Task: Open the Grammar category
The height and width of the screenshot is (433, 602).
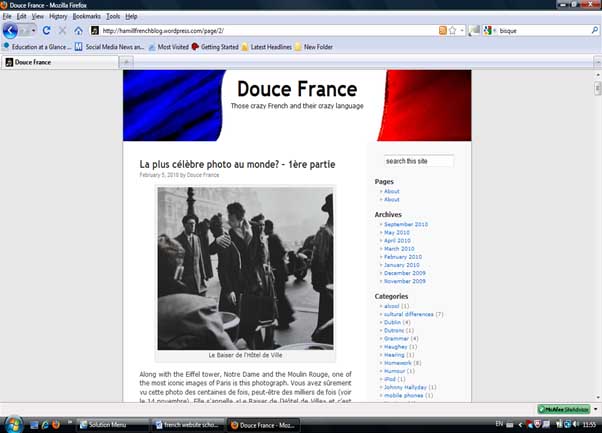Action: [396, 339]
